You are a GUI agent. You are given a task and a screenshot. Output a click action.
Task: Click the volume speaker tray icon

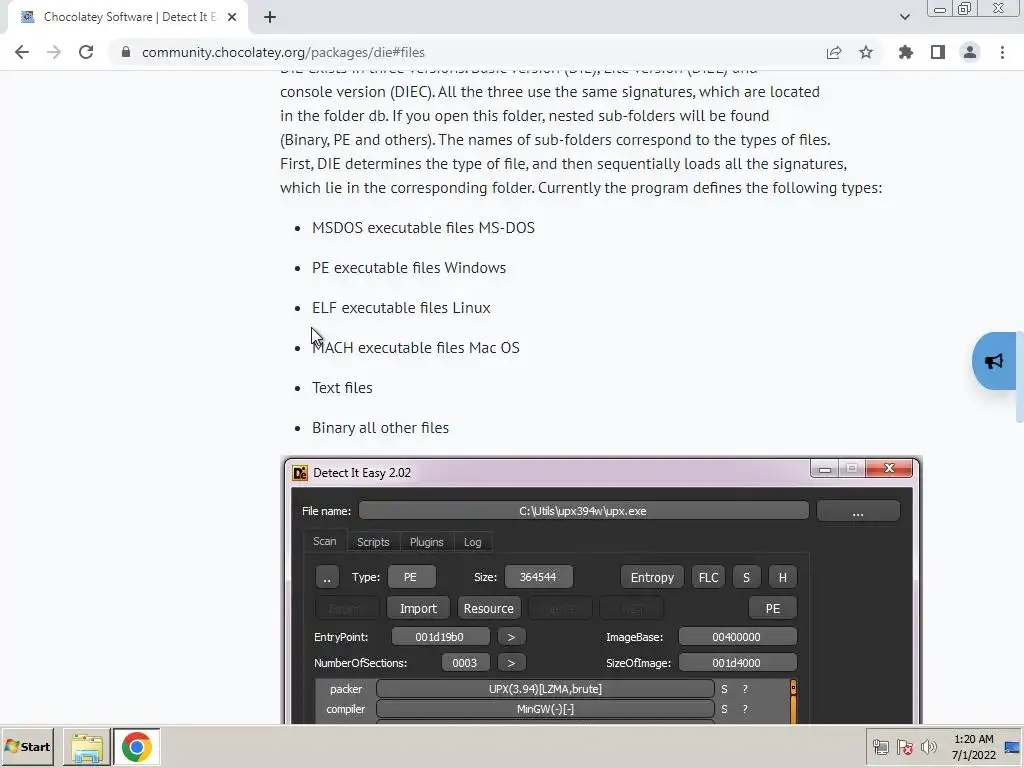tap(928, 746)
